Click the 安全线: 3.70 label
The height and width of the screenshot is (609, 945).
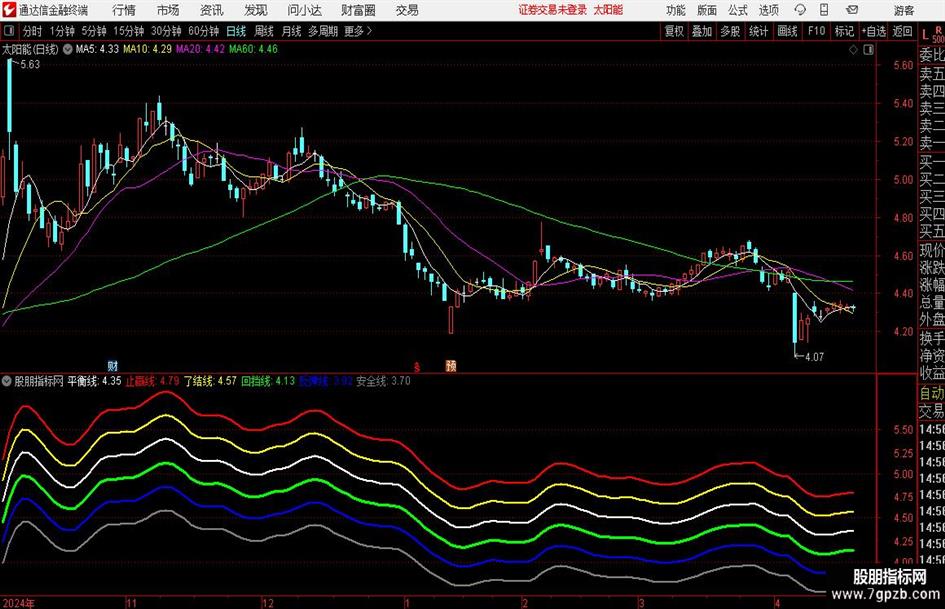383,381
